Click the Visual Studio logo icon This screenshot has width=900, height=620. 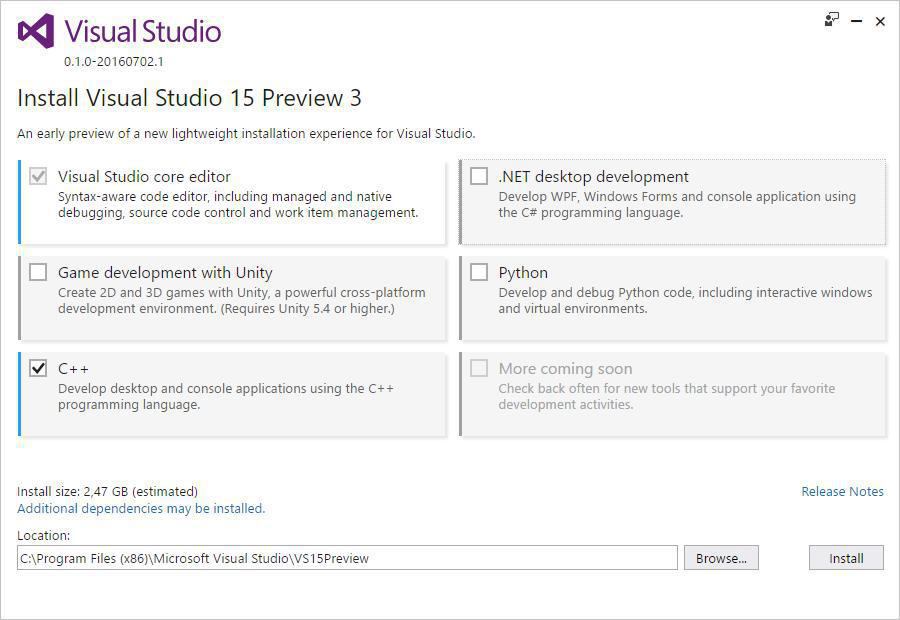click(x=36, y=31)
